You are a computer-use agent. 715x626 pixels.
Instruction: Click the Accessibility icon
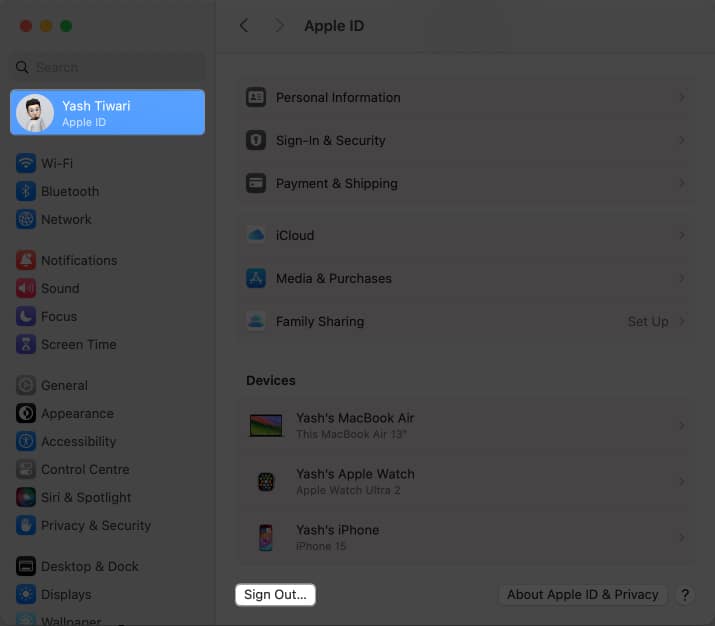(x=26, y=441)
